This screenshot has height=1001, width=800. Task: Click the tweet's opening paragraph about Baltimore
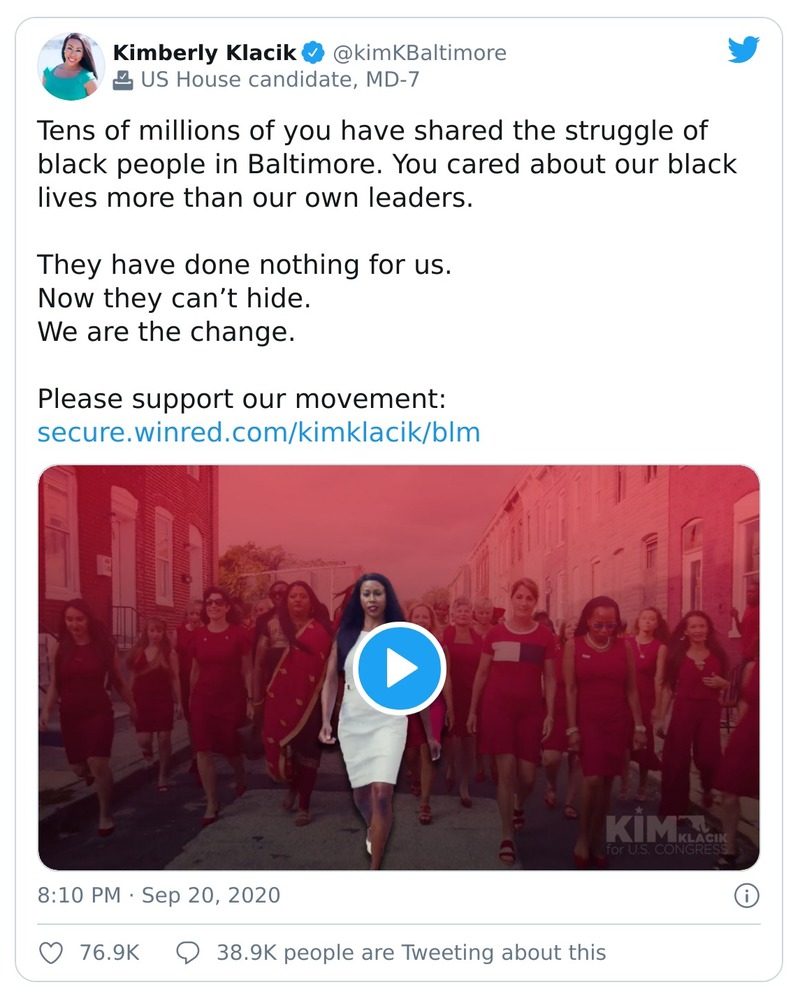[387, 164]
